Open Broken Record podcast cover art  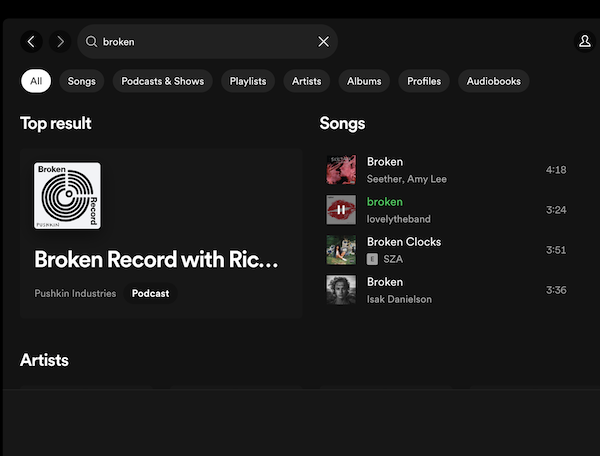coord(67,196)
